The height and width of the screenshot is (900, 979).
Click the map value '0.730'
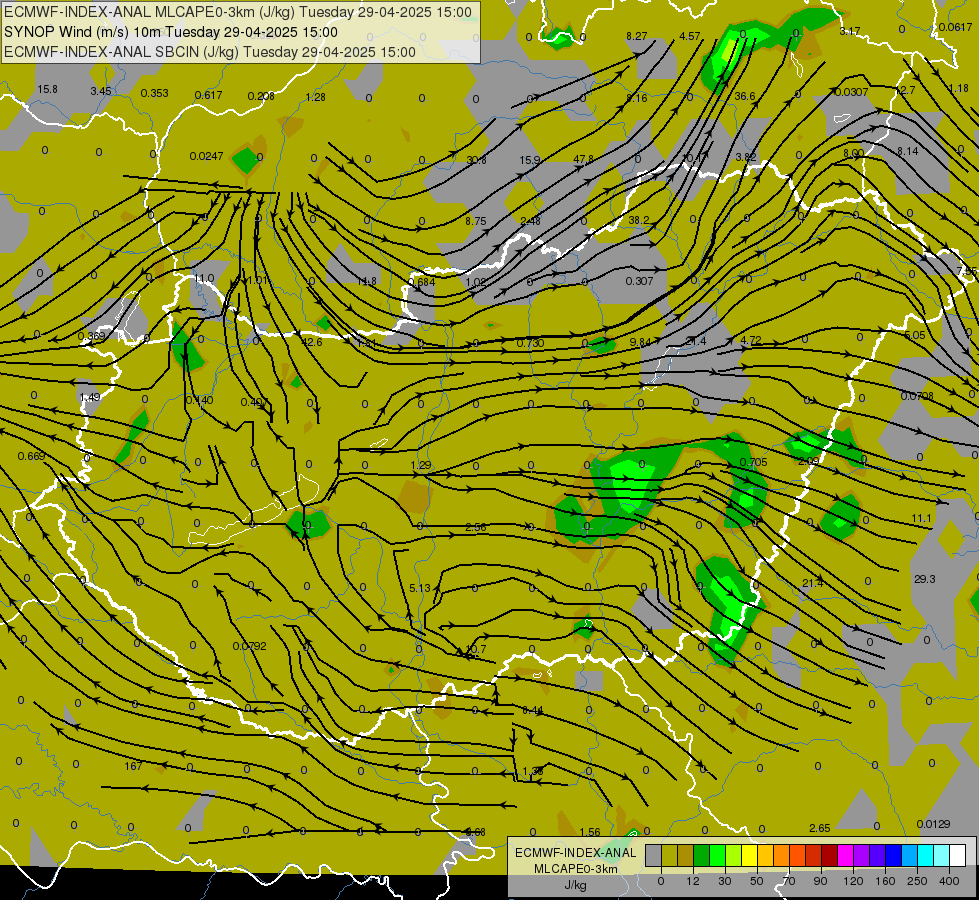click(x=530, y=343)
